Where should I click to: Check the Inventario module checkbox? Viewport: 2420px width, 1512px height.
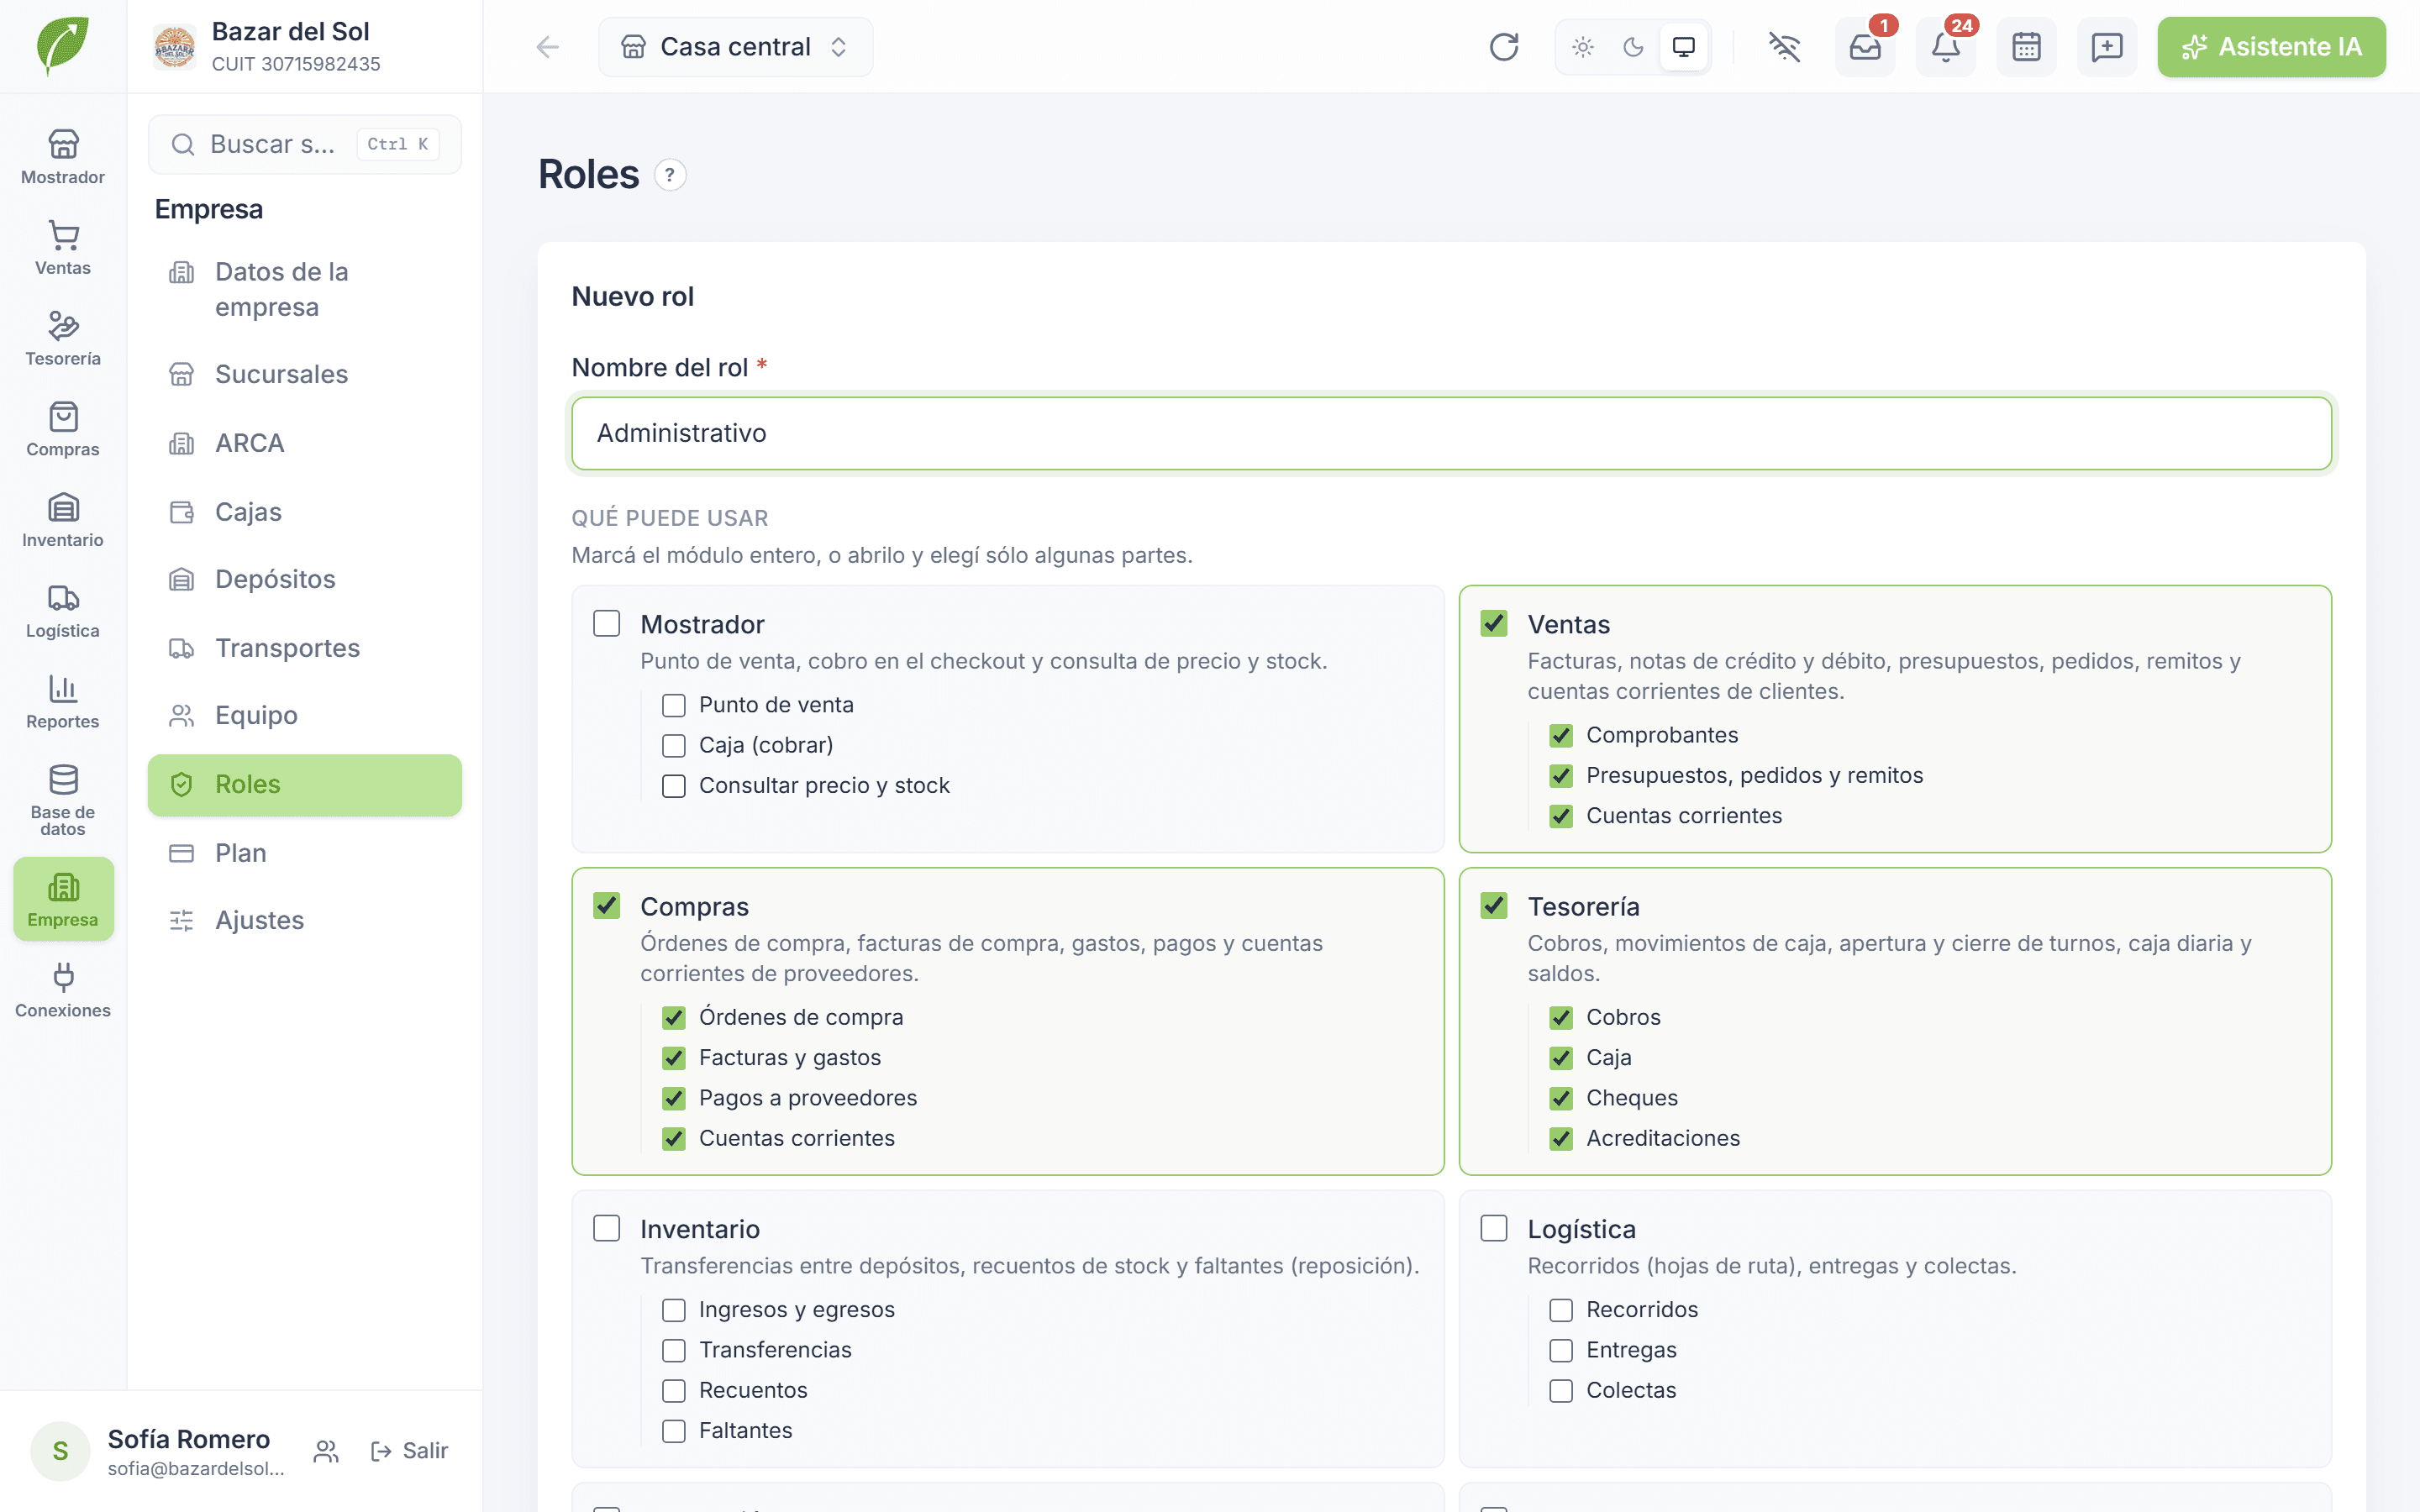click(607, 1228)
